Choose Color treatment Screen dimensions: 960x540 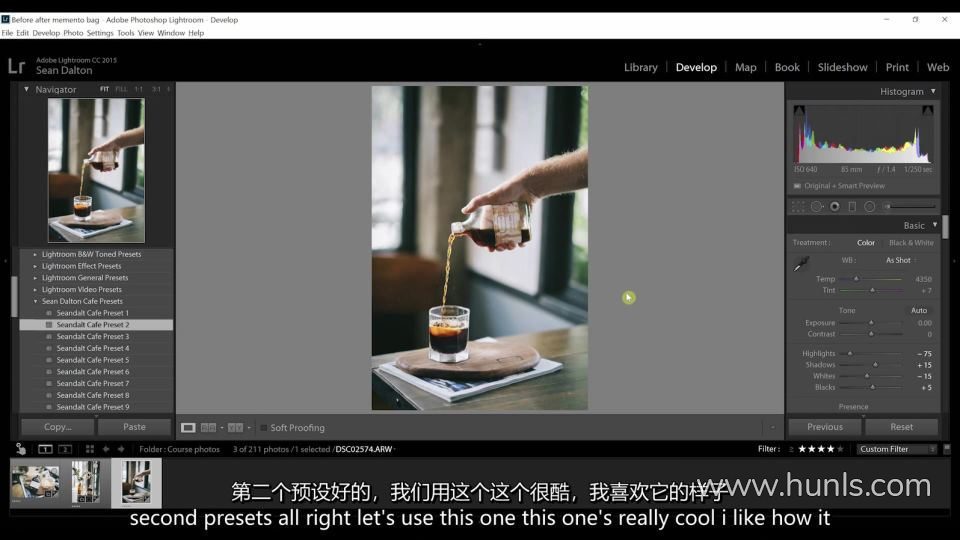click(x=866, y=242)
